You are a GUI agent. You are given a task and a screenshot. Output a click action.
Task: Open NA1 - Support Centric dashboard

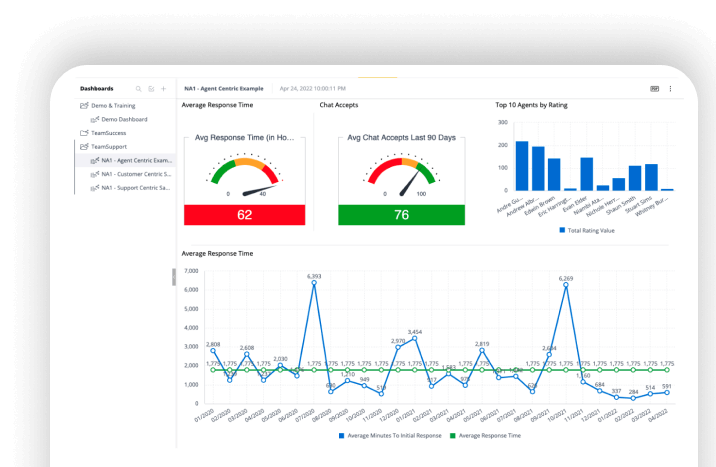click(x=136, y=187)
